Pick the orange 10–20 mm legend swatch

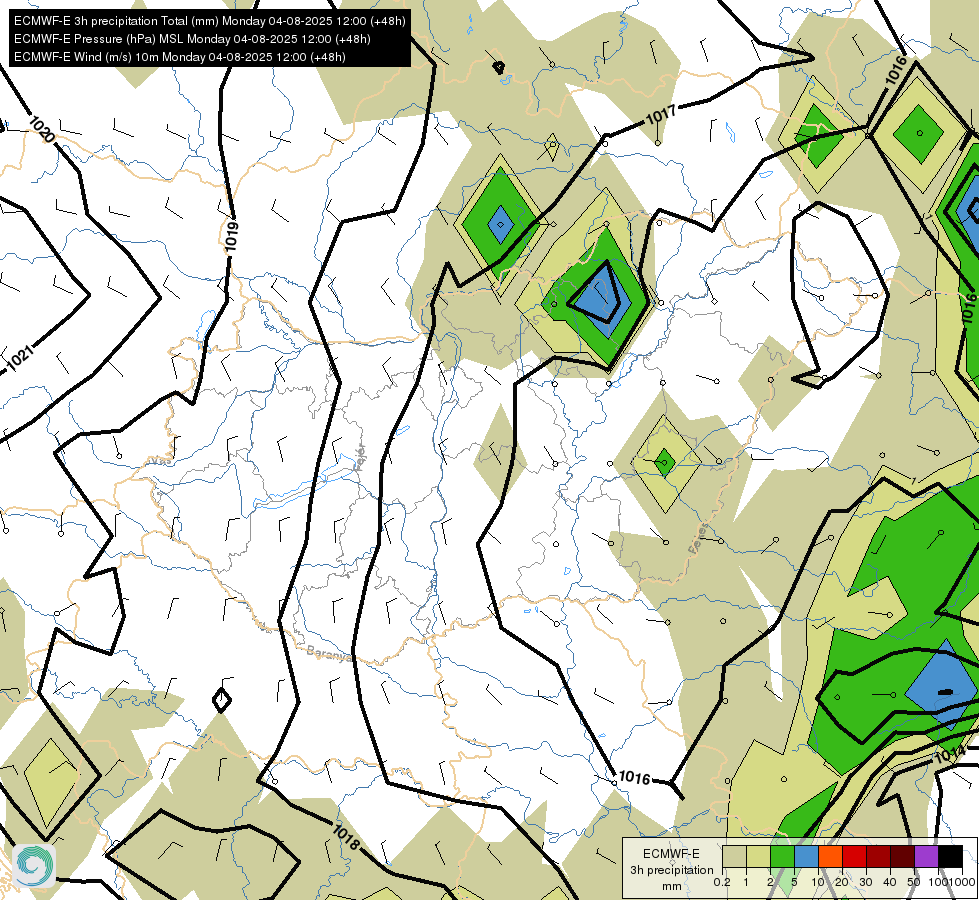click(x=830, y=857)
